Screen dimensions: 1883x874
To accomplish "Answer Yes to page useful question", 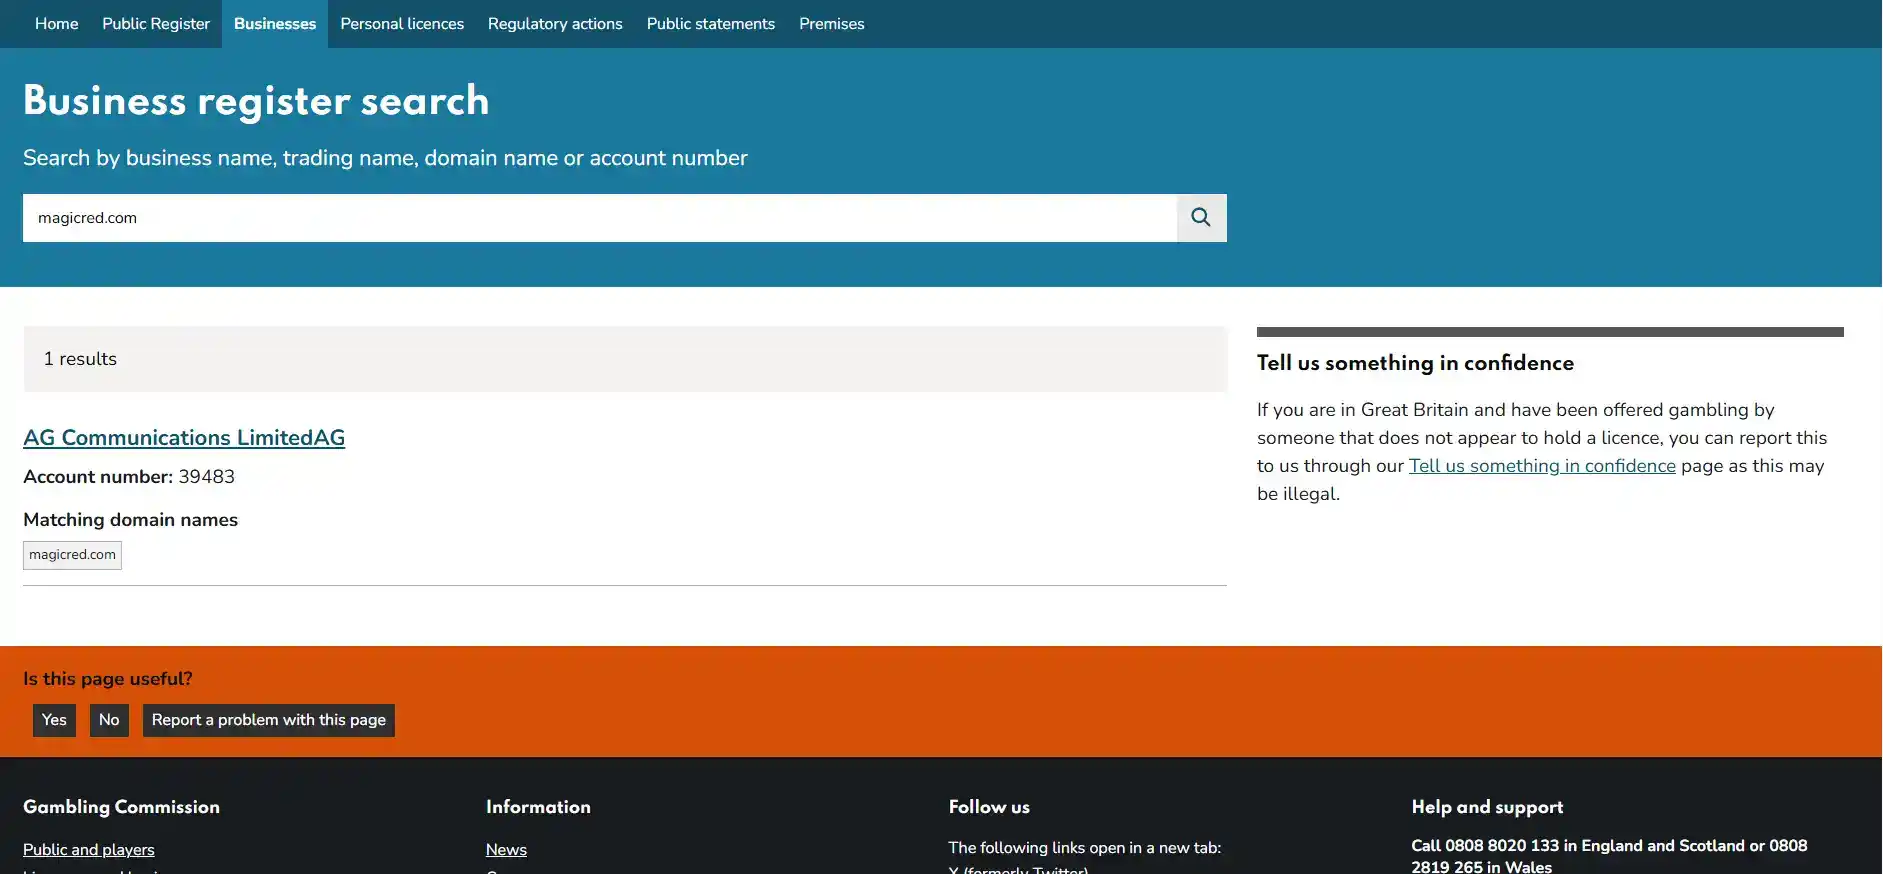I will [54, 720].
